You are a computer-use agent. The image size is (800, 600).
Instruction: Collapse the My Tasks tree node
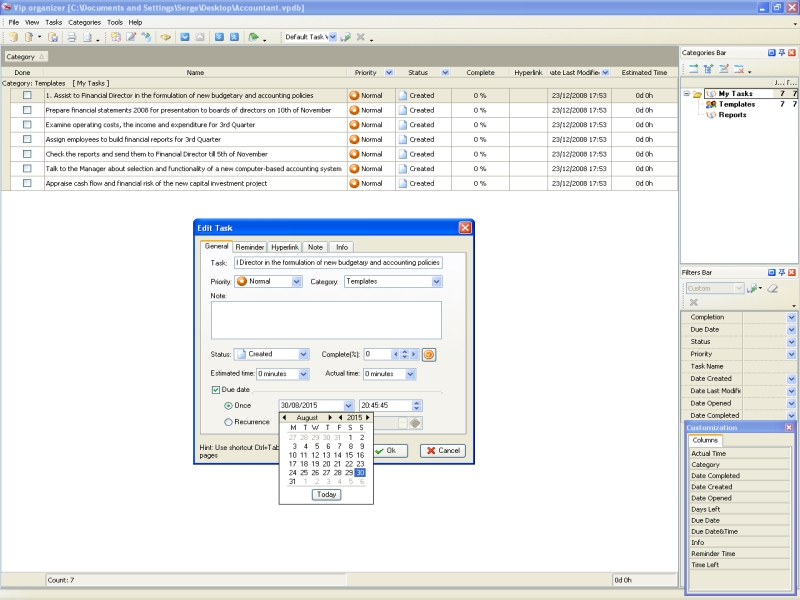687,94
